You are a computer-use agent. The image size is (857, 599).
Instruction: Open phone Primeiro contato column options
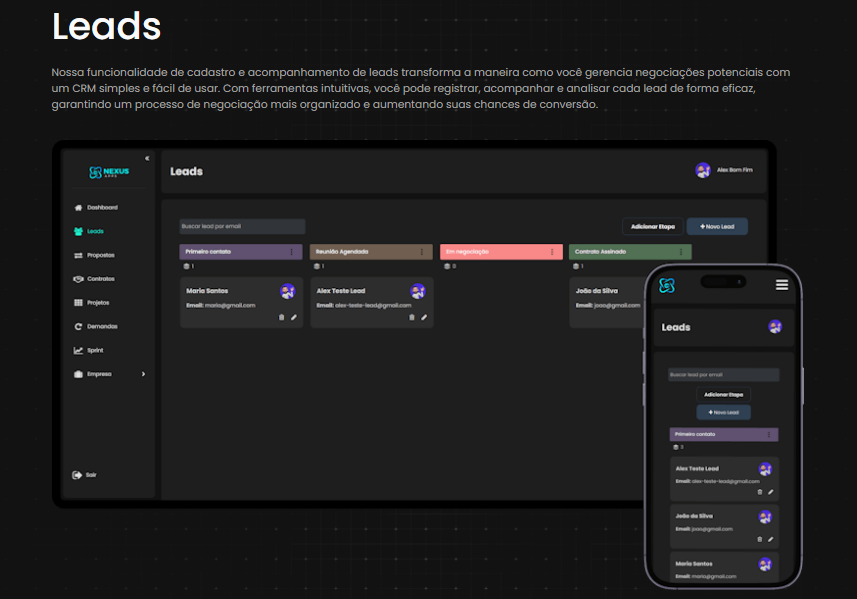pos(768,434)
